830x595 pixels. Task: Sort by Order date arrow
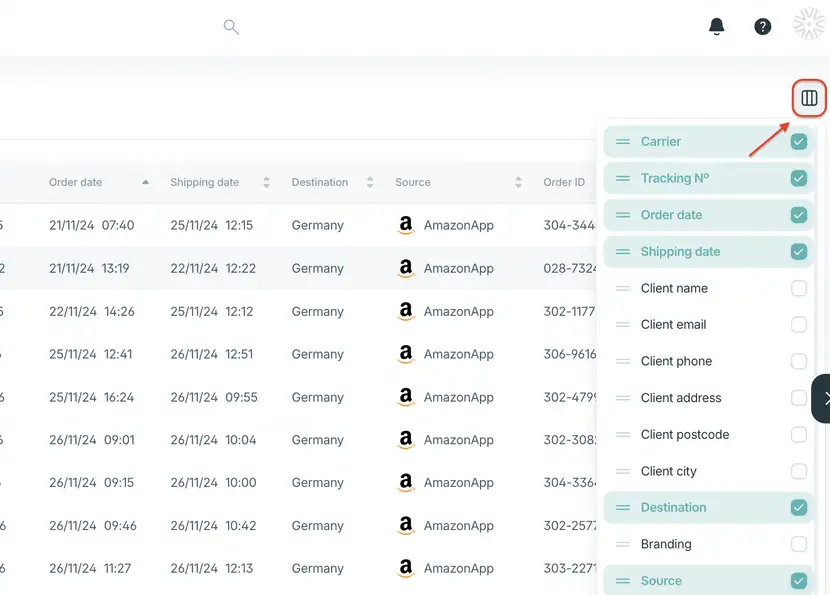click(x=145, y=182)
